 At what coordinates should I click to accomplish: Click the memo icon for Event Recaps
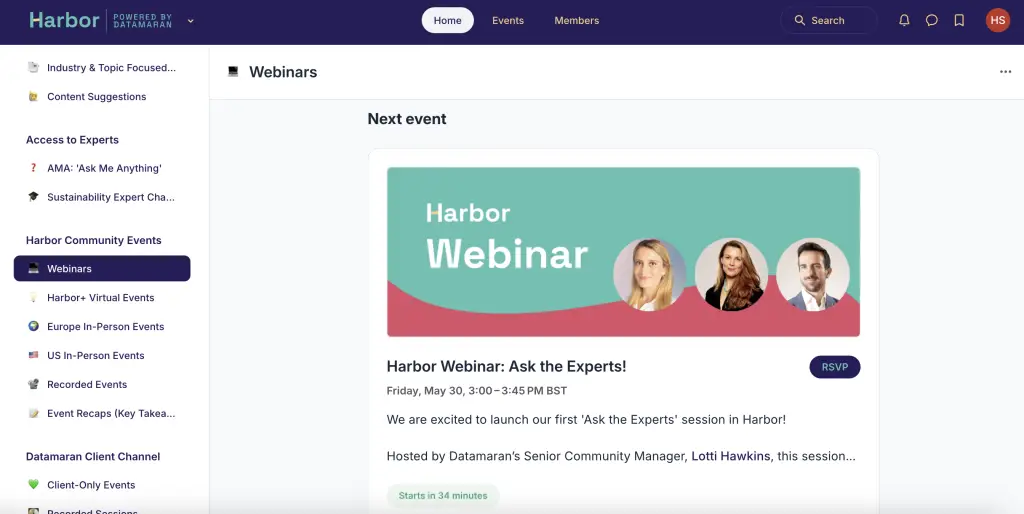click(33, 413)
